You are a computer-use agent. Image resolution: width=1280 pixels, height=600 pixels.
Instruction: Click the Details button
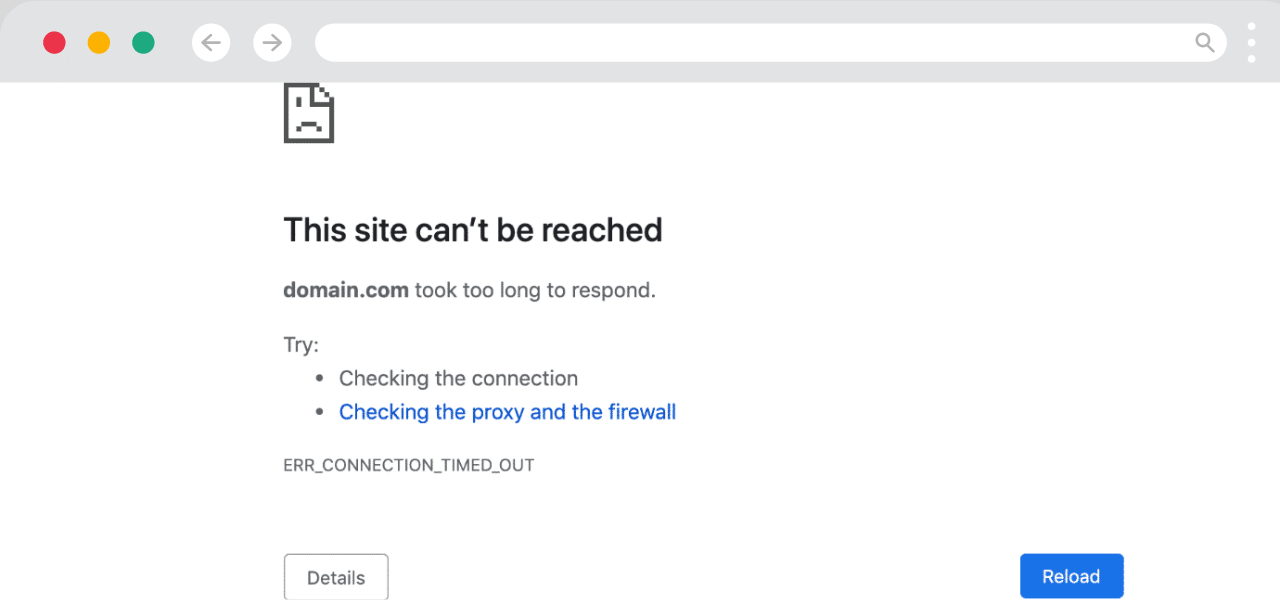pyautogui.click(x=336, y=577)
